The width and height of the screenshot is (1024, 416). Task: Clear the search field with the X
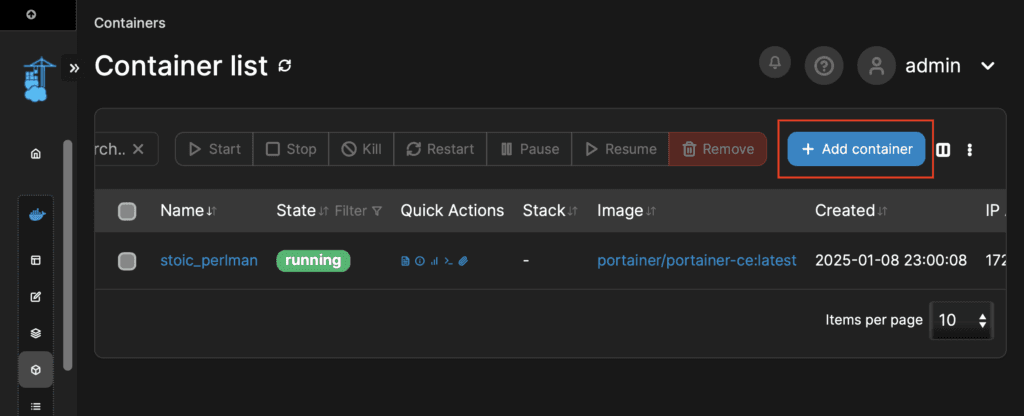click(x=138, y=149)
